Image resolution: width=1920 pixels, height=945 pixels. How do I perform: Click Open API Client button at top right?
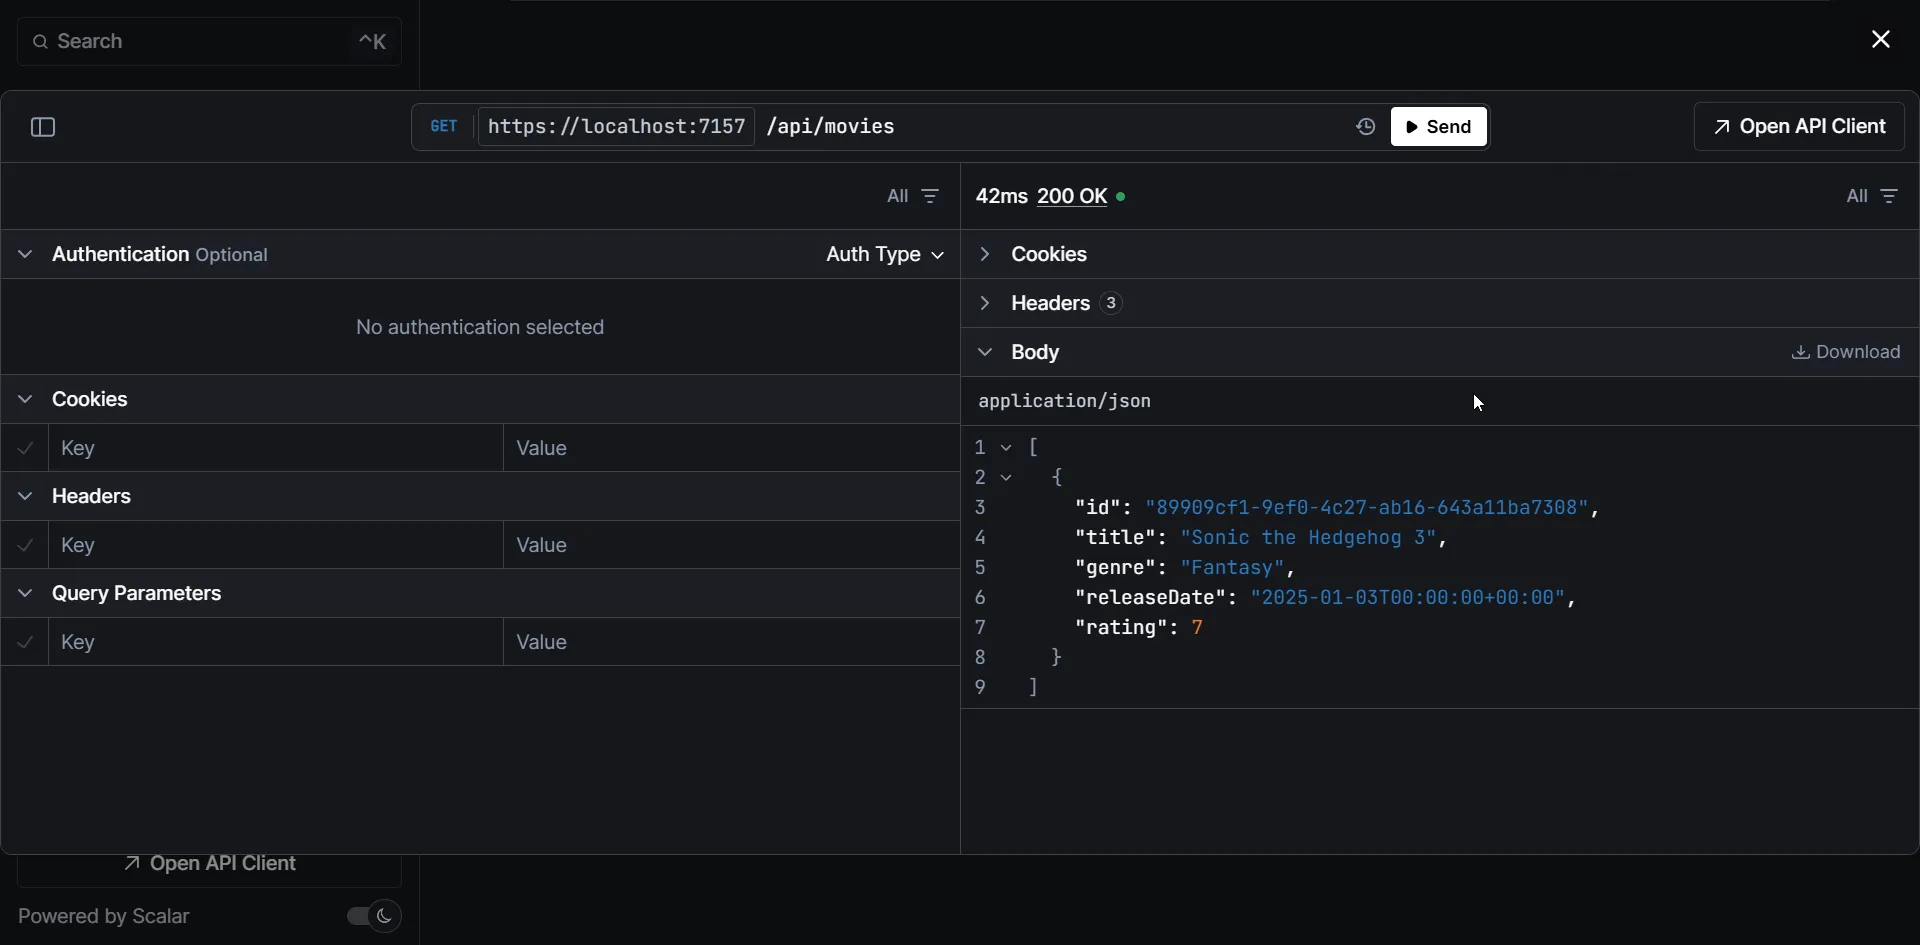(1798, 127)
